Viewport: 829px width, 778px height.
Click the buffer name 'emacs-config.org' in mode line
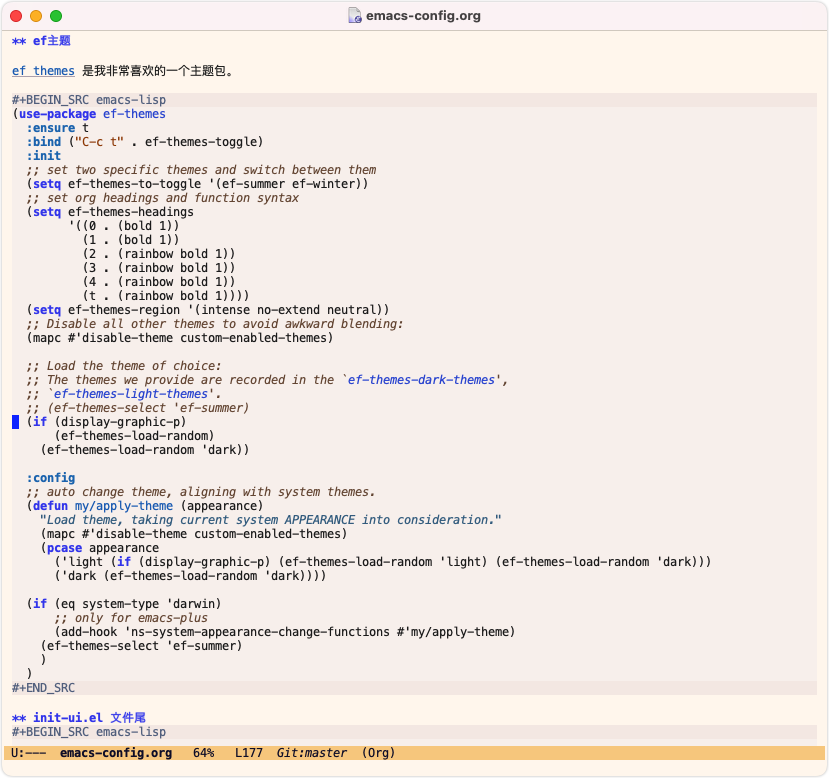116,753
